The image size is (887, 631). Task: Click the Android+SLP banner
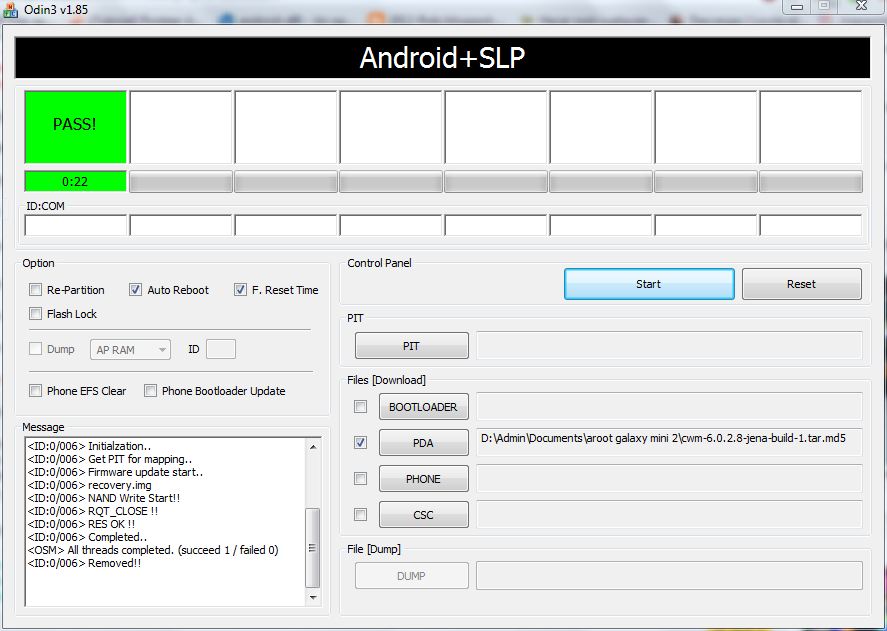pyautogui.click(x=442, y=58)
